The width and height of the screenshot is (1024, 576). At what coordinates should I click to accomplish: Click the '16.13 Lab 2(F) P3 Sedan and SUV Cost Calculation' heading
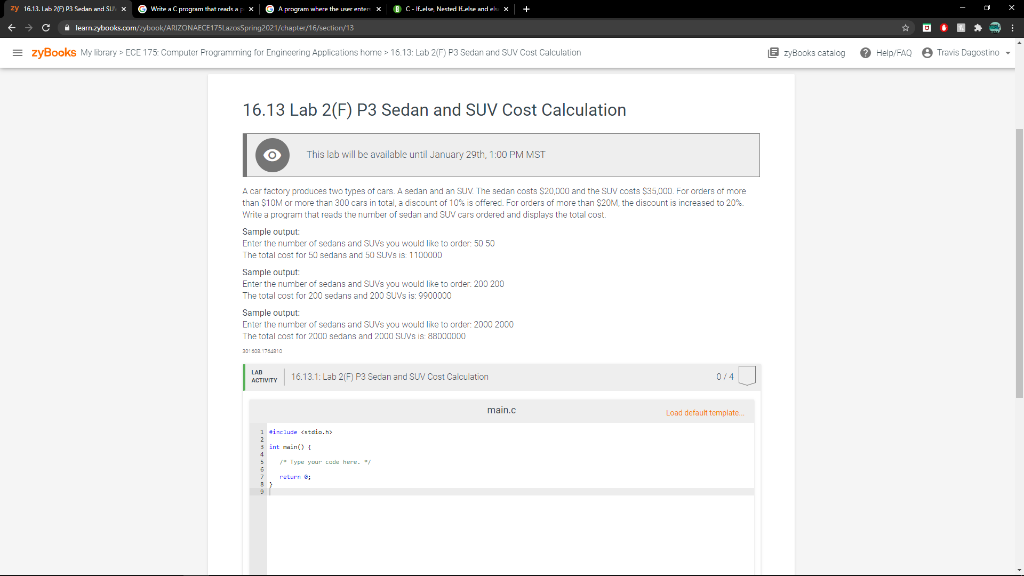click(434, 110)
